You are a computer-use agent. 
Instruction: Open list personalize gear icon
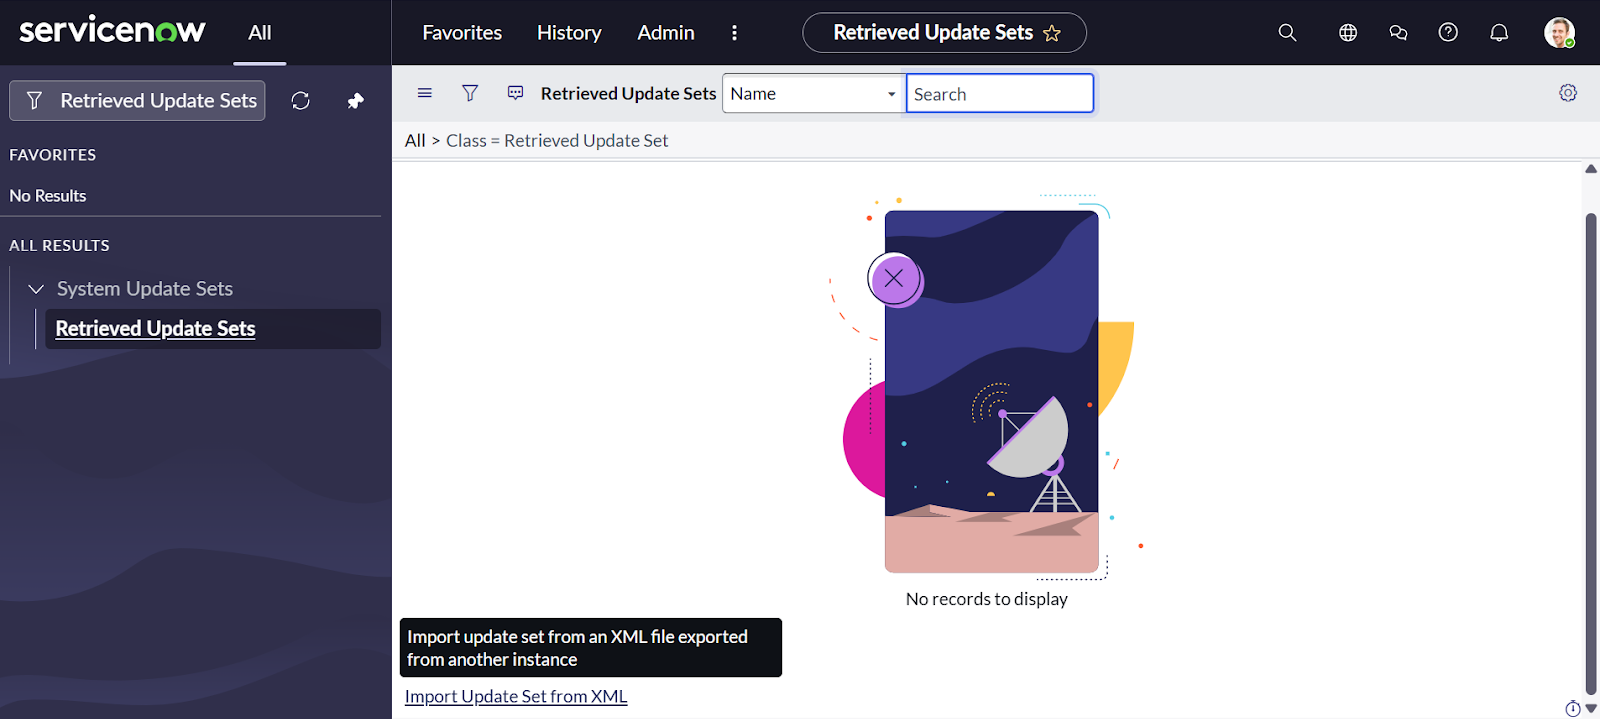pyautogui.click(x=1568, y=93)
